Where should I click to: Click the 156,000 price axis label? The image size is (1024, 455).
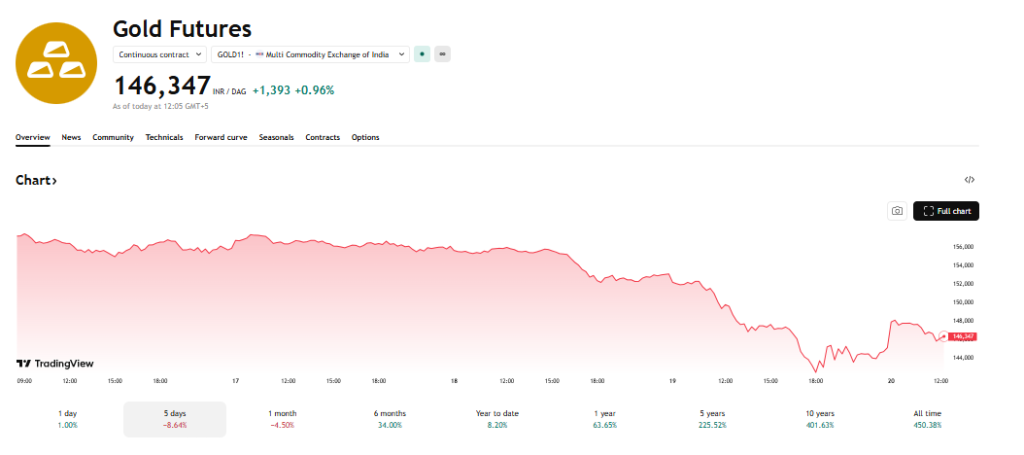click(964, 247)
